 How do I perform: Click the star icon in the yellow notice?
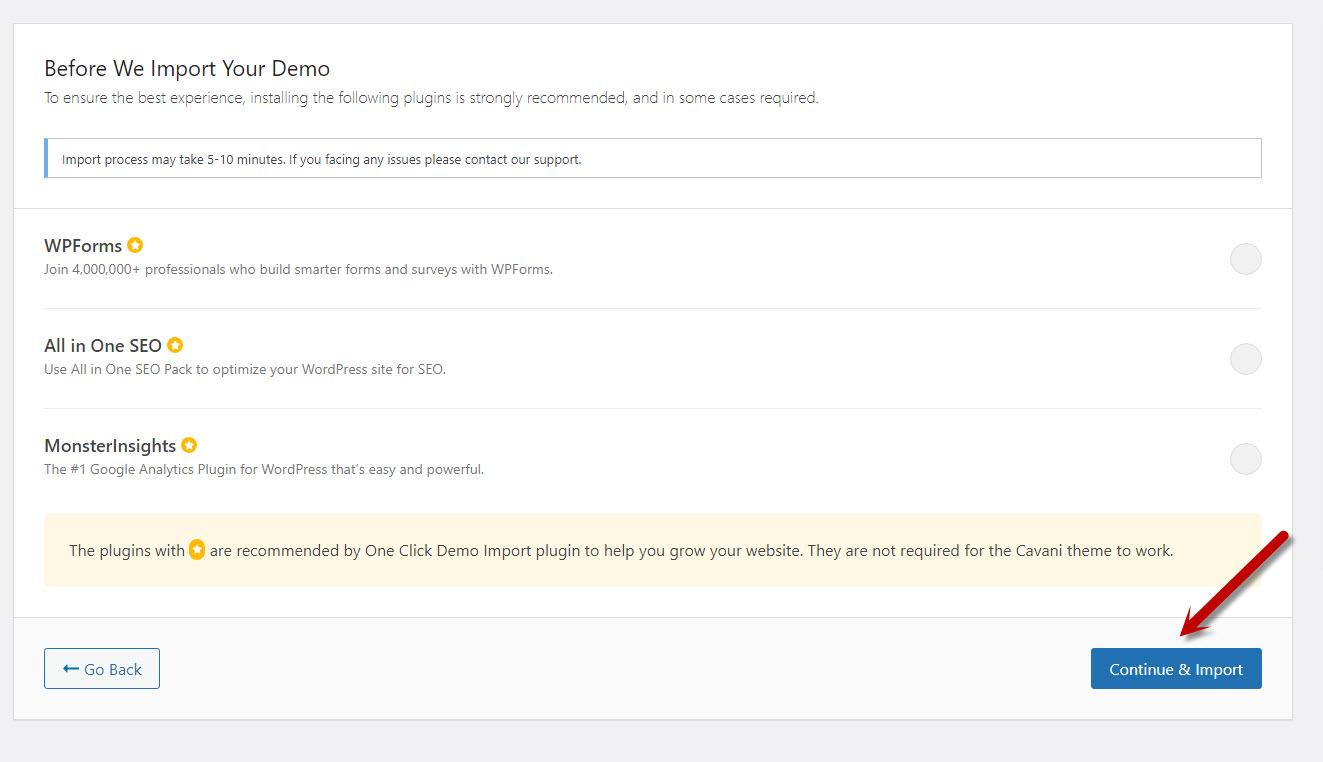point(197,550)
